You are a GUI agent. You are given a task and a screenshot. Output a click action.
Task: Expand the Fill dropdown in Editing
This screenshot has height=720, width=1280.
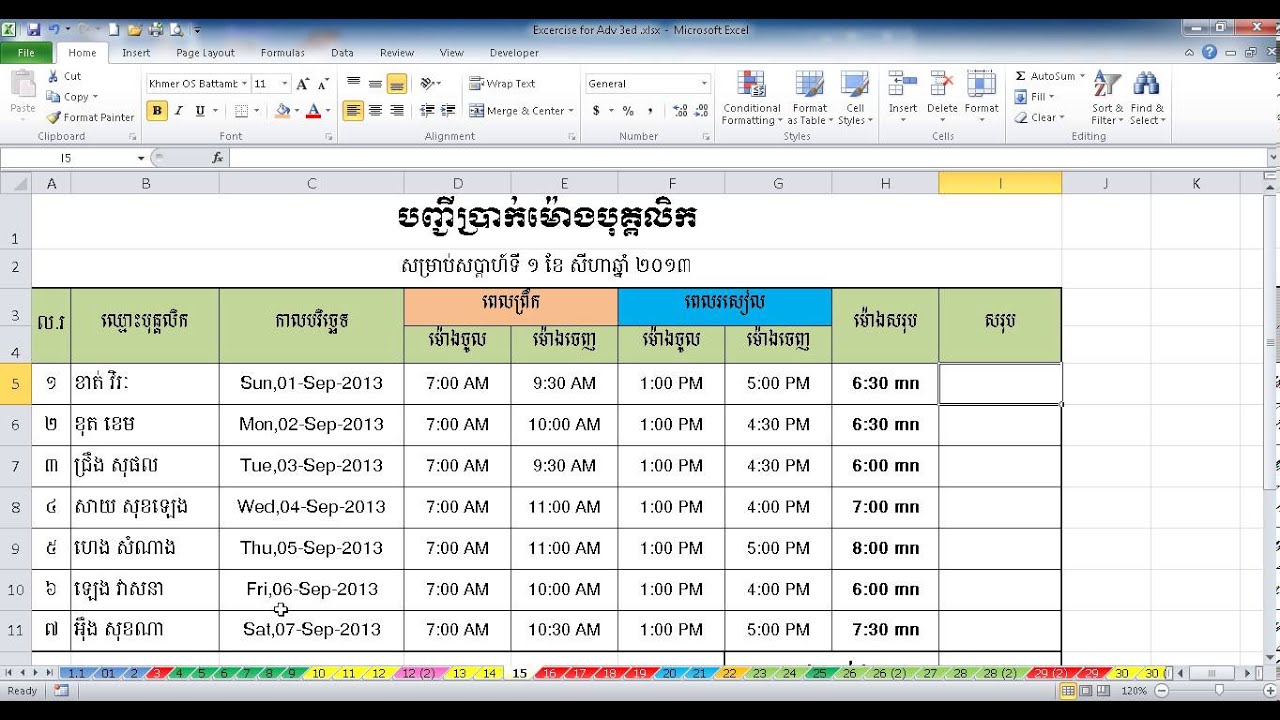coord(1050,97)
